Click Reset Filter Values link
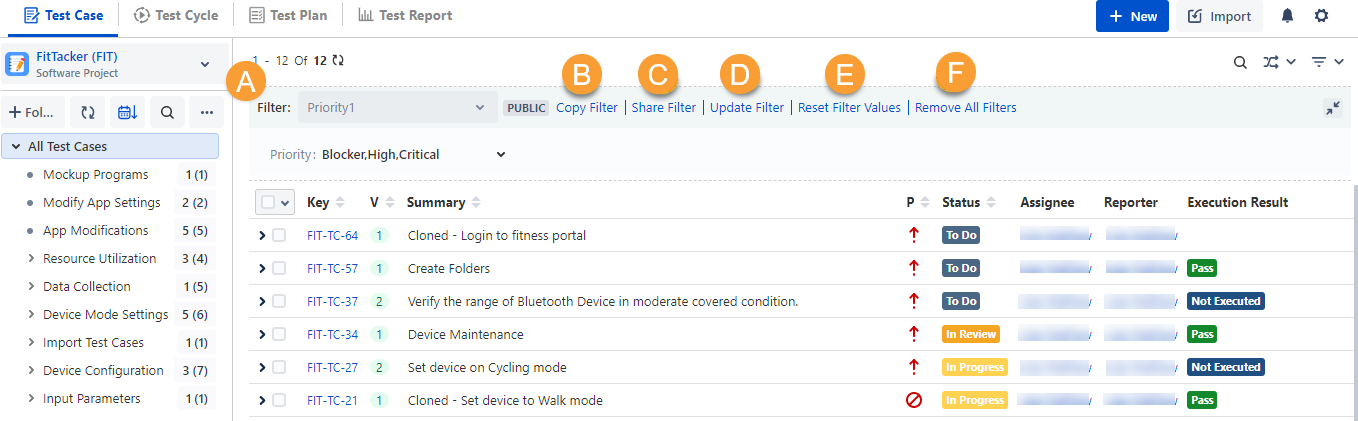The height and width of the screenshot is (421, 1358). click(x=849, y=107)
